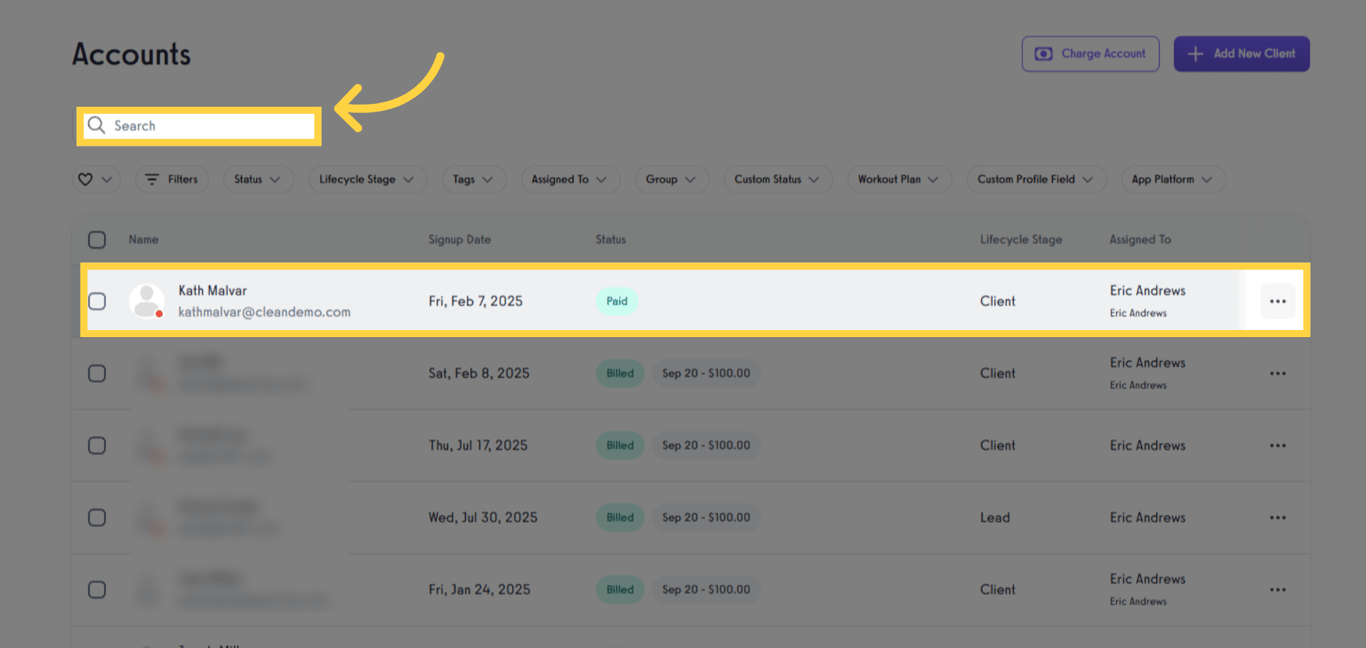Image resolution: width=1366 pixels, height=648 pixels.
Task: Click the favorites heart icon
Action: 85,179
